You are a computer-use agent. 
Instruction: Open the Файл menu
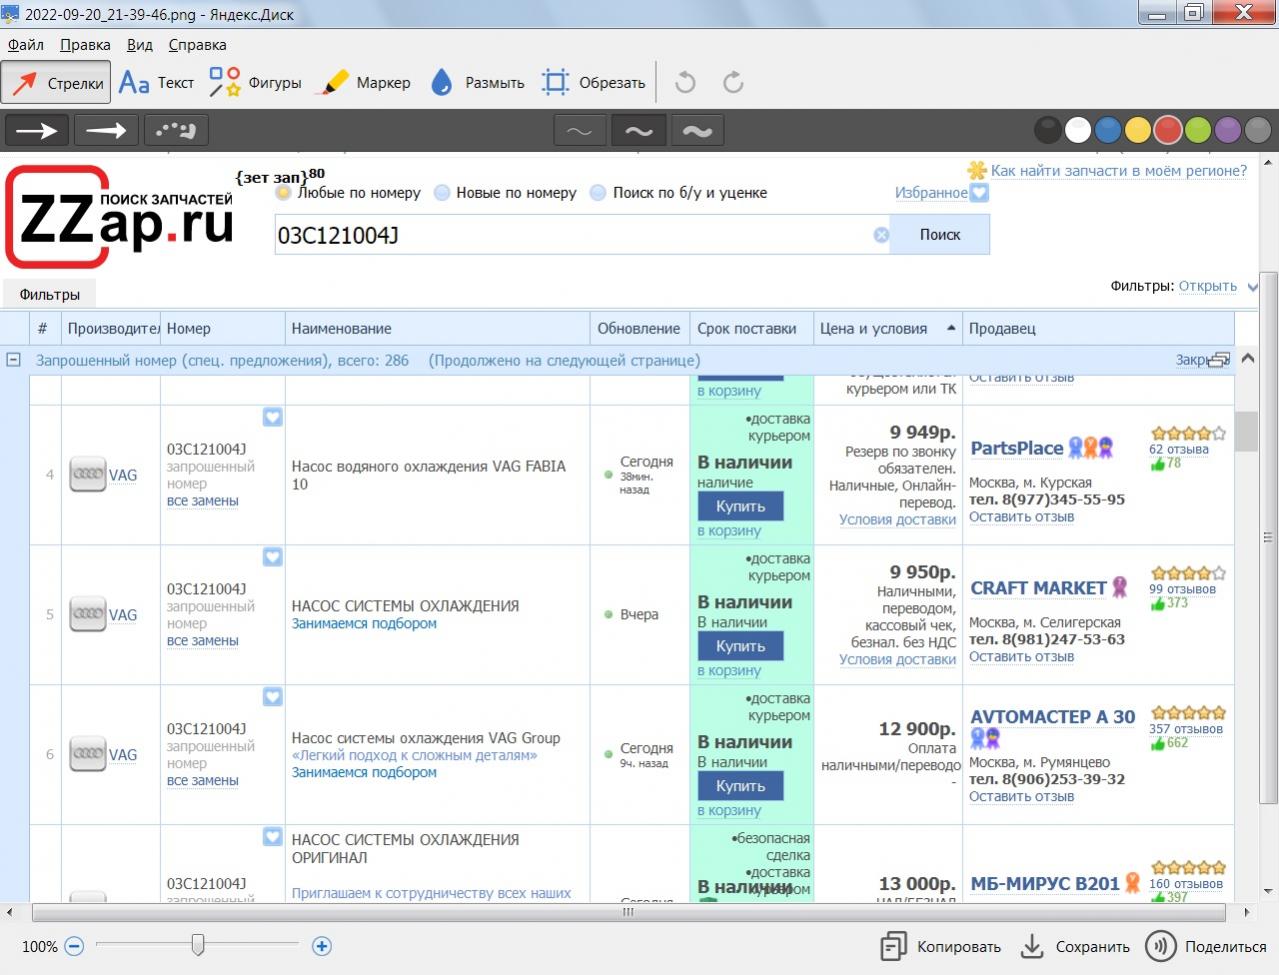pyautogui.click(x=26, y=45)
